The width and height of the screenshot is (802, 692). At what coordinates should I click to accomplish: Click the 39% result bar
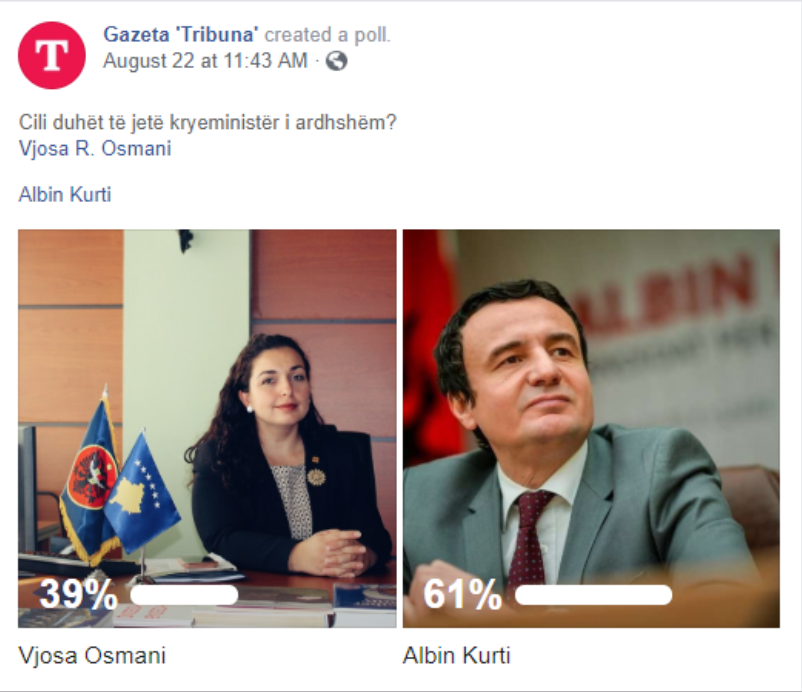coord(184,595)
